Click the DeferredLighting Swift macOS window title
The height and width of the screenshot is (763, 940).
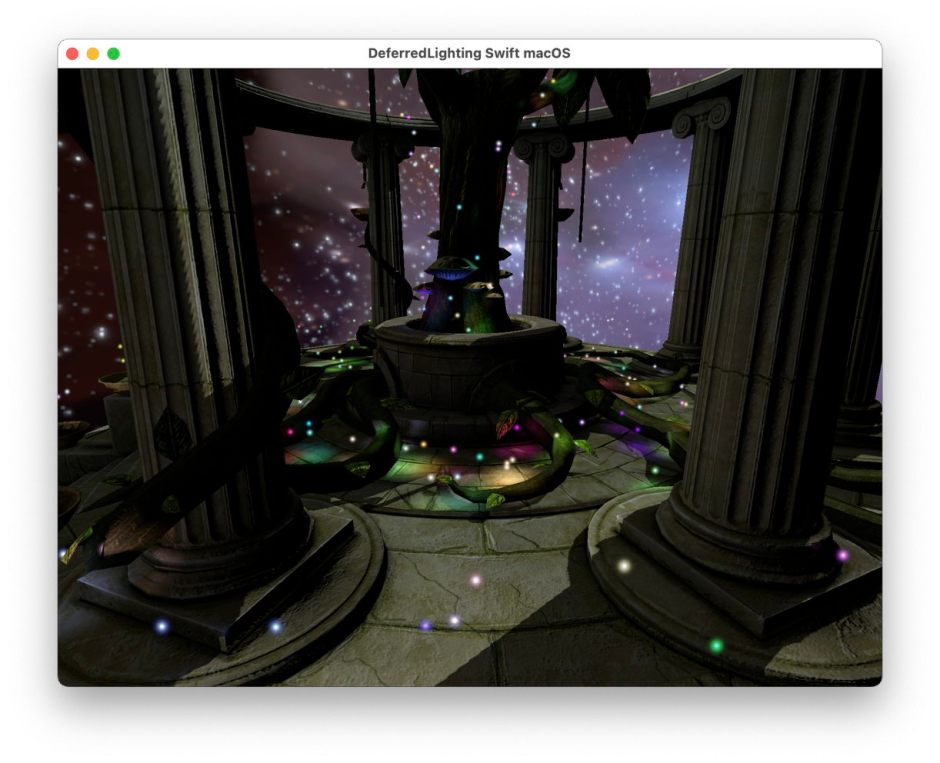(x=469, y=53)
